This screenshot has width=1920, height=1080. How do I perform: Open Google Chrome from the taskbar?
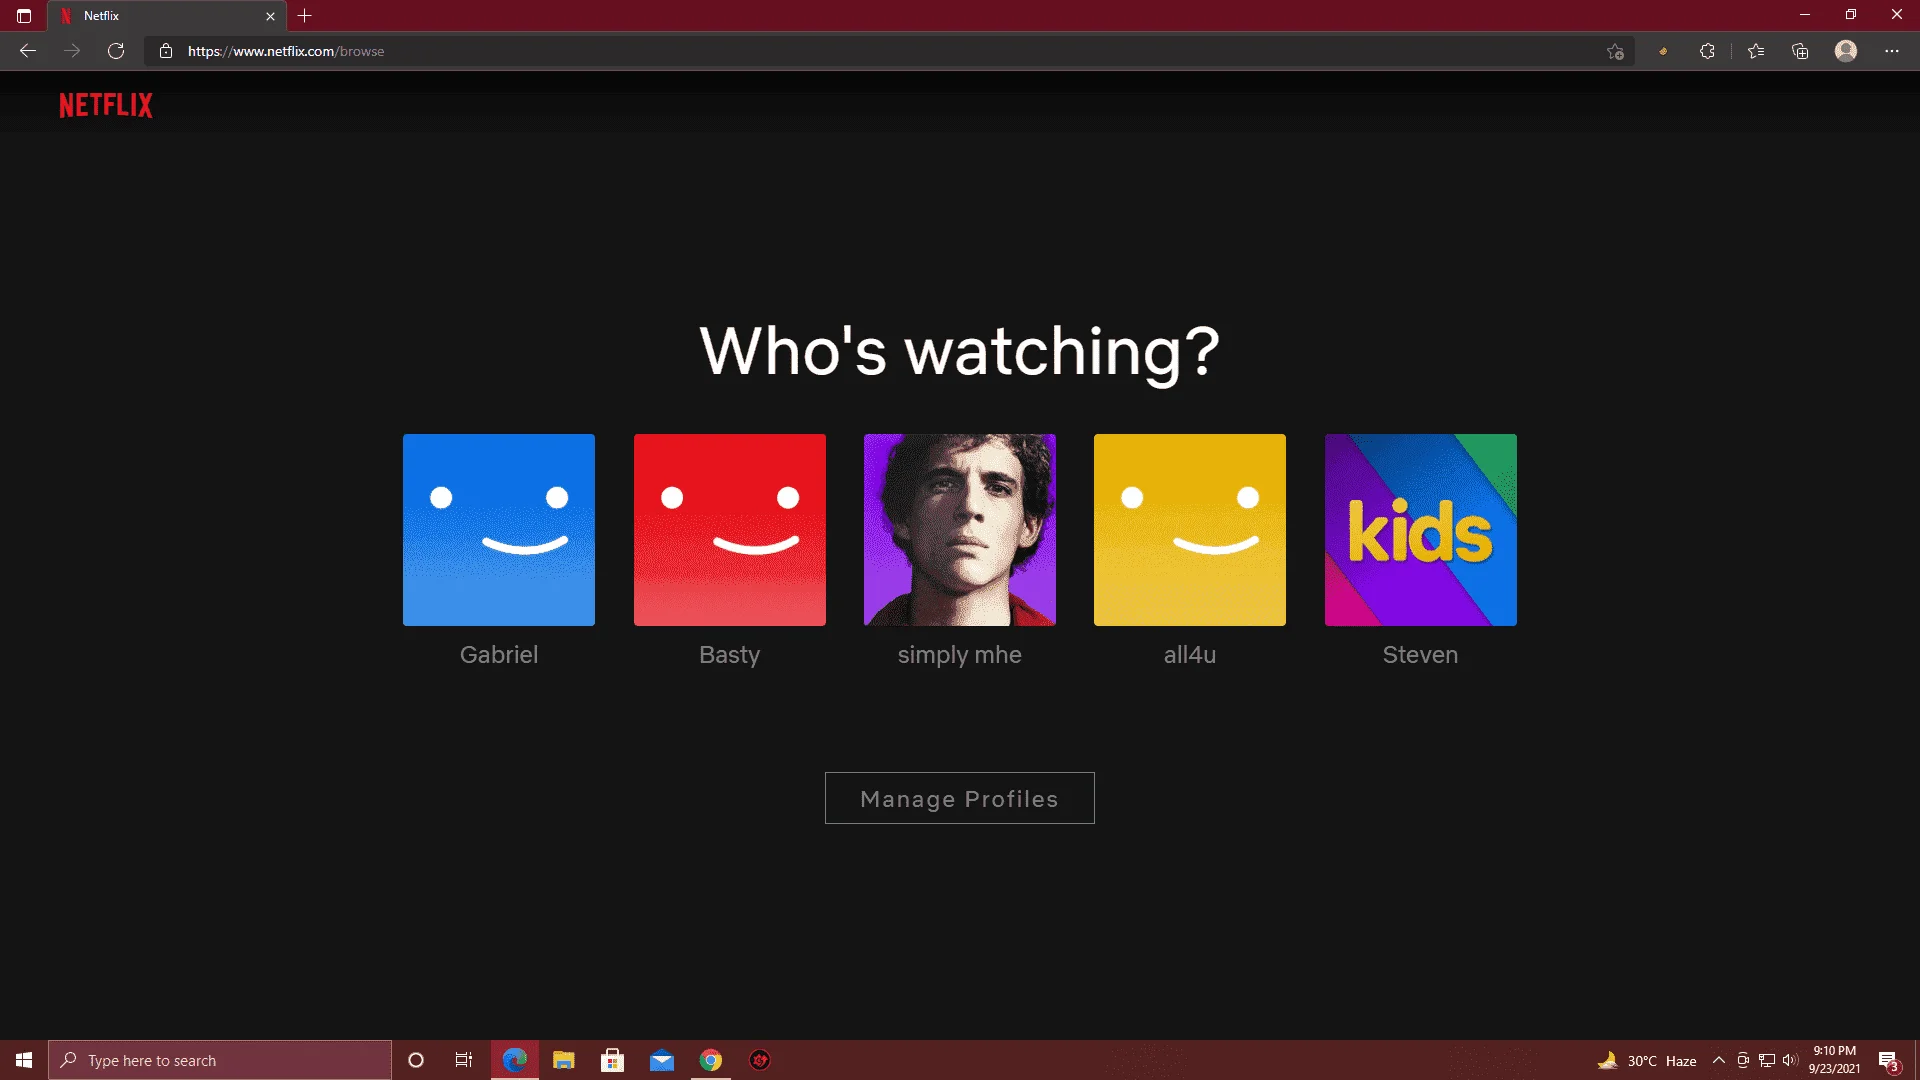pos(711,1060)
